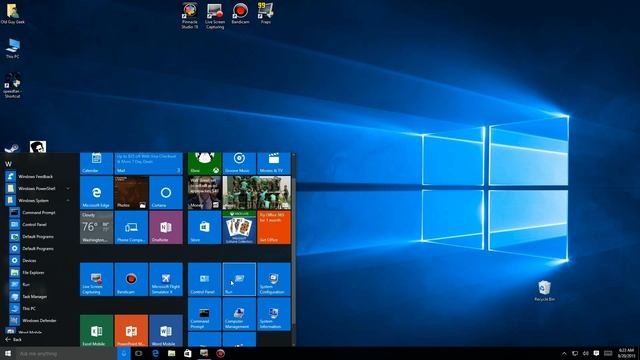Open the System Information tile
Viewport: 640px width, 360px height.
274,314
